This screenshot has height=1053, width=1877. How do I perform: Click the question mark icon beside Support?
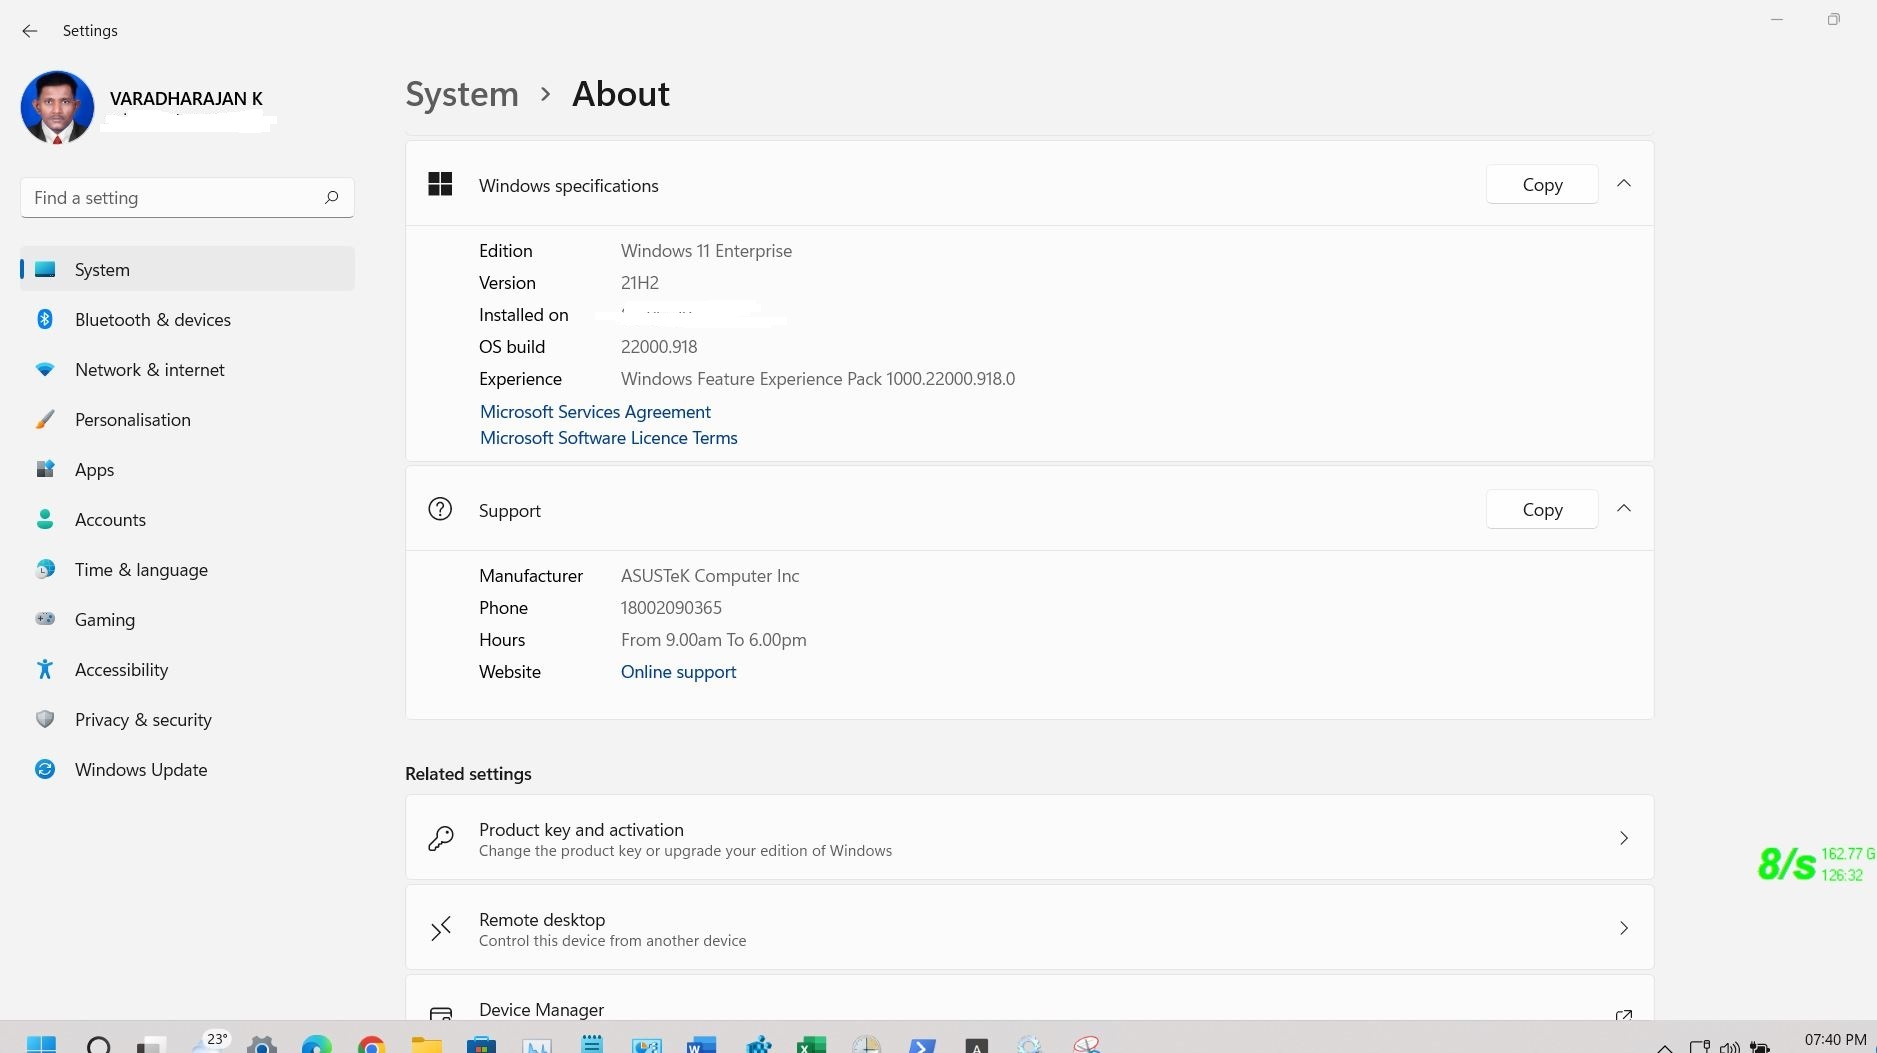pyautogui.click(x=440, y=509)
